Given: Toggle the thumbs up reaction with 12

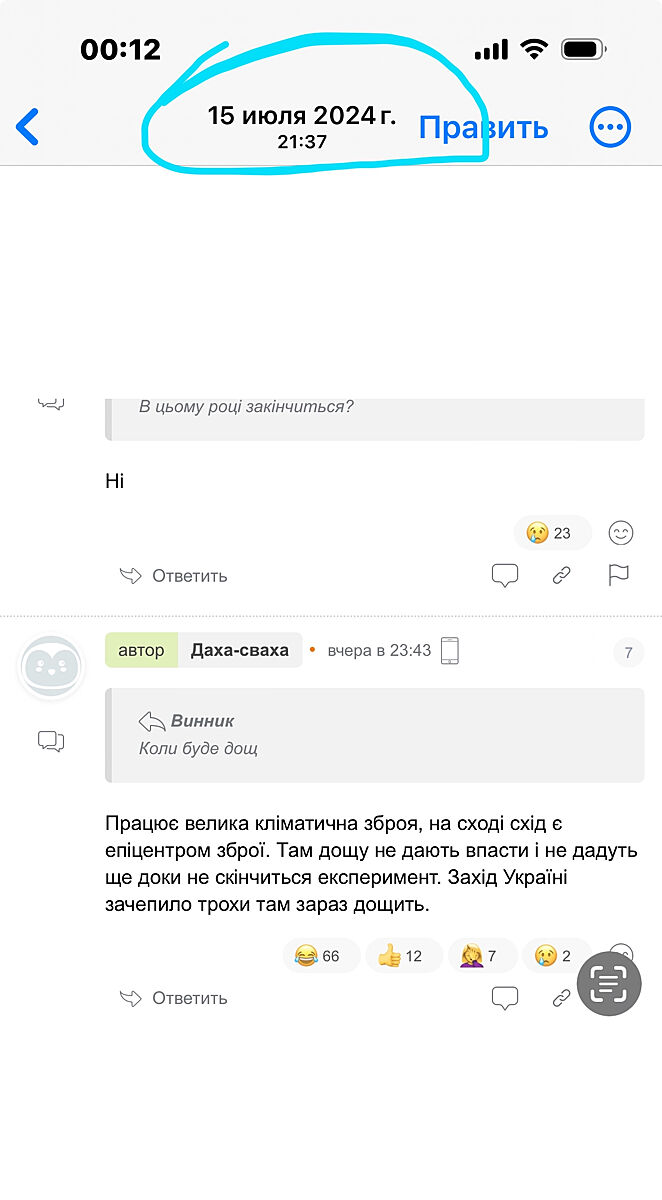Looking at the screenshot, I should point(400,956).
